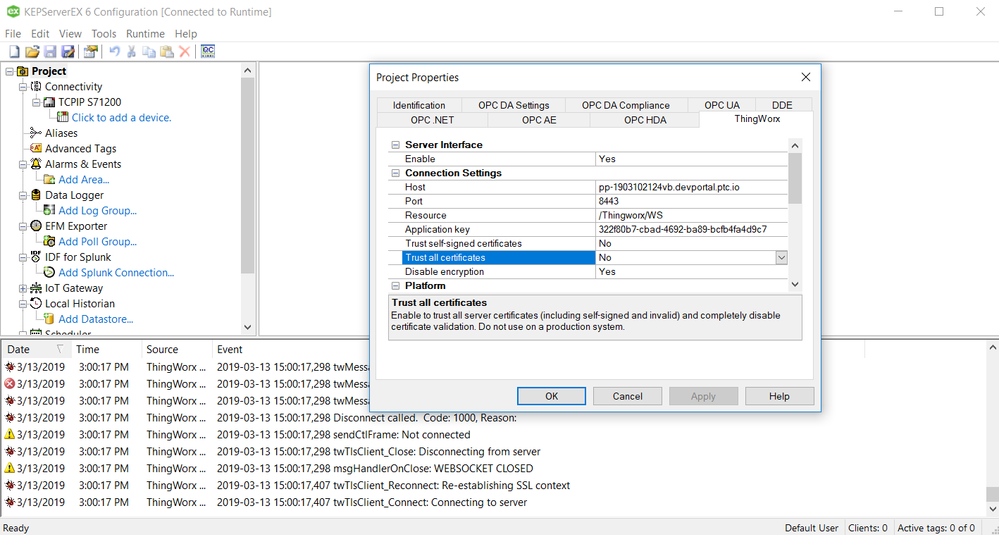Click the Open Project folder icon

(x=32, y=52)
